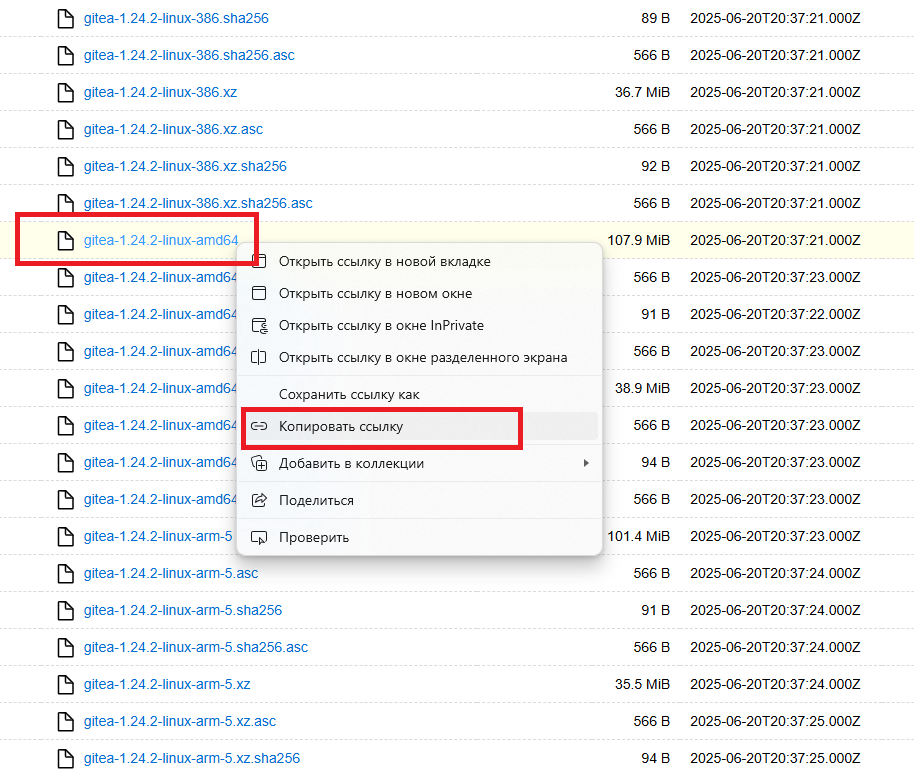This screenshot has height=776, width=914.
Task: Click the file icon of gitea-1.24.2-linux-386.xz.sha256.asc
Action: [66, 203]
